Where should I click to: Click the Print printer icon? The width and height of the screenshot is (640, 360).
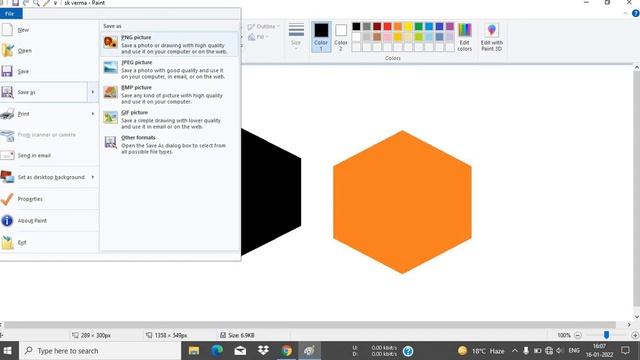pyautogui.click(x=7, y=114)
